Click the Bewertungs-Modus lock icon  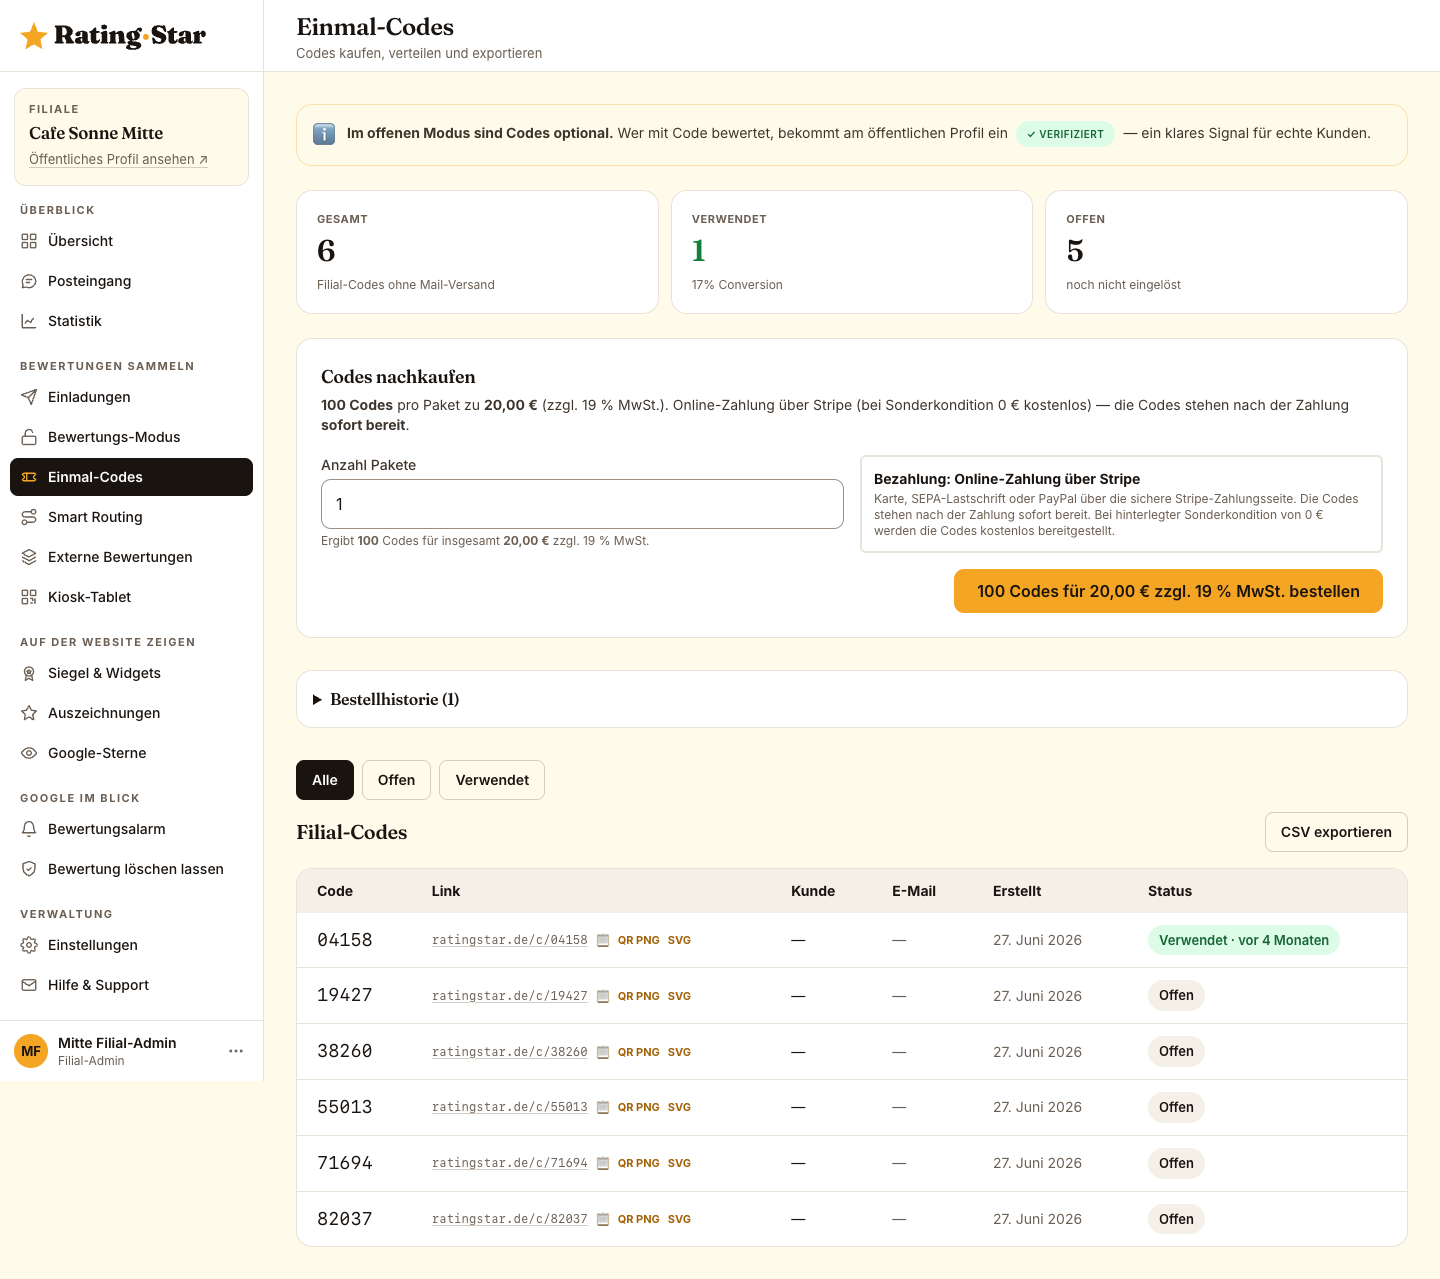[x=29, y=437]
